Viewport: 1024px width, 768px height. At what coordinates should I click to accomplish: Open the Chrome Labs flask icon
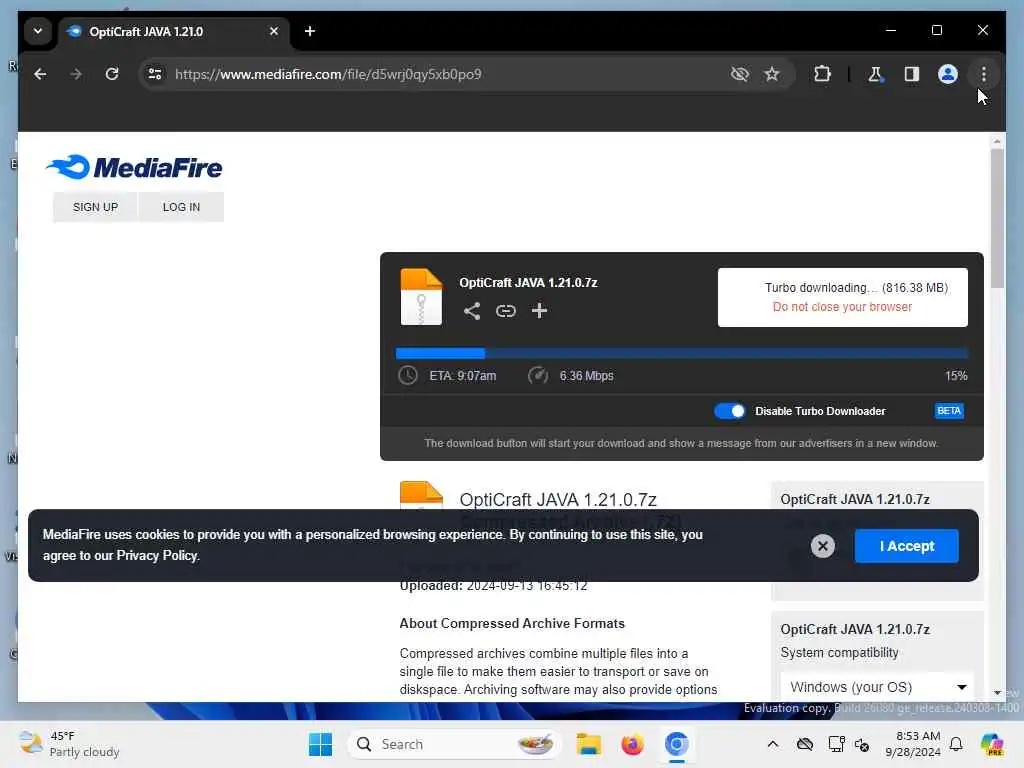pos(875,74)
